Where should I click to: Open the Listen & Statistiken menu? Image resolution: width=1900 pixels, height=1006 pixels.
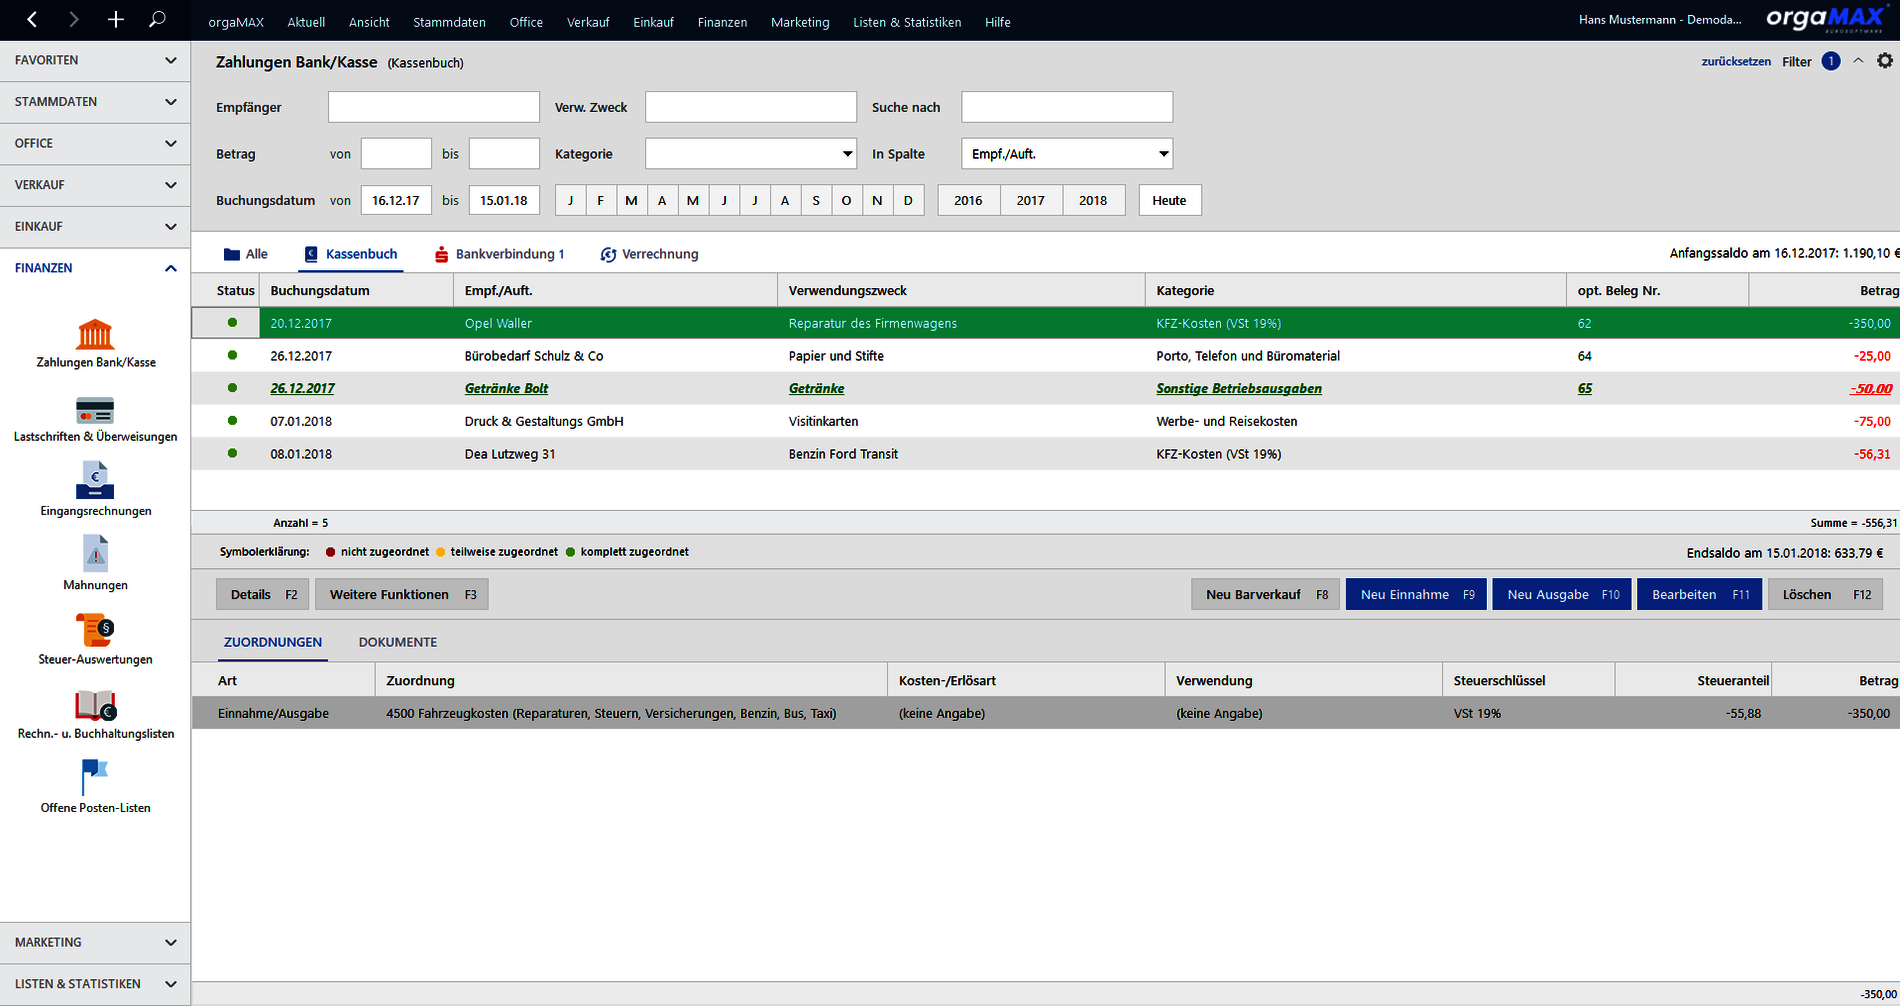click(907, 22)
